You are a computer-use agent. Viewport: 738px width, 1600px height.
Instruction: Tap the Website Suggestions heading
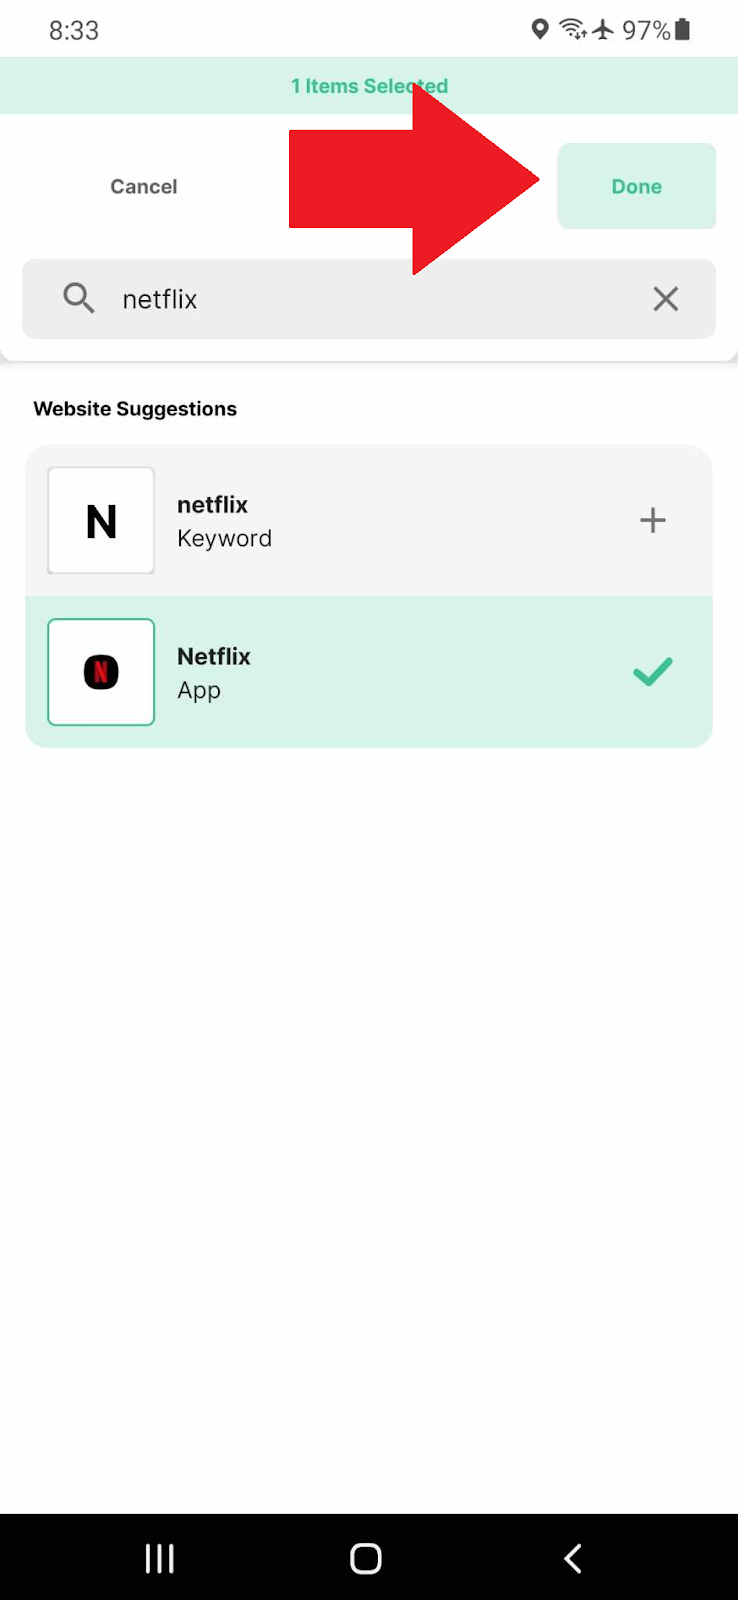coord(135,409)
